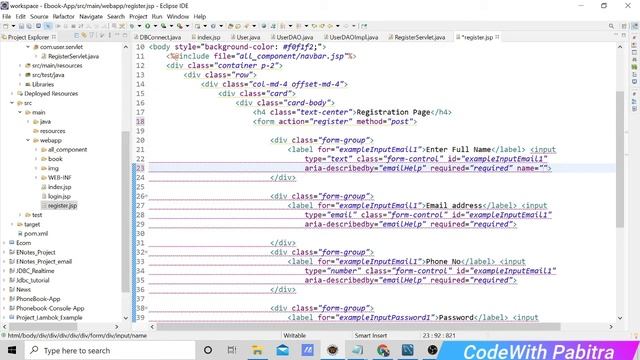Click the green Run icon in toolbar

(147, 26)
